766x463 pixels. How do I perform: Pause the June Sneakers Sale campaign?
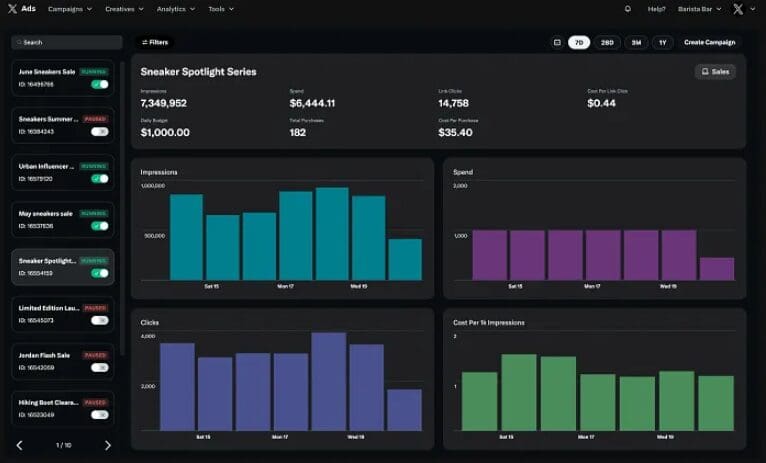pos(99,85)
